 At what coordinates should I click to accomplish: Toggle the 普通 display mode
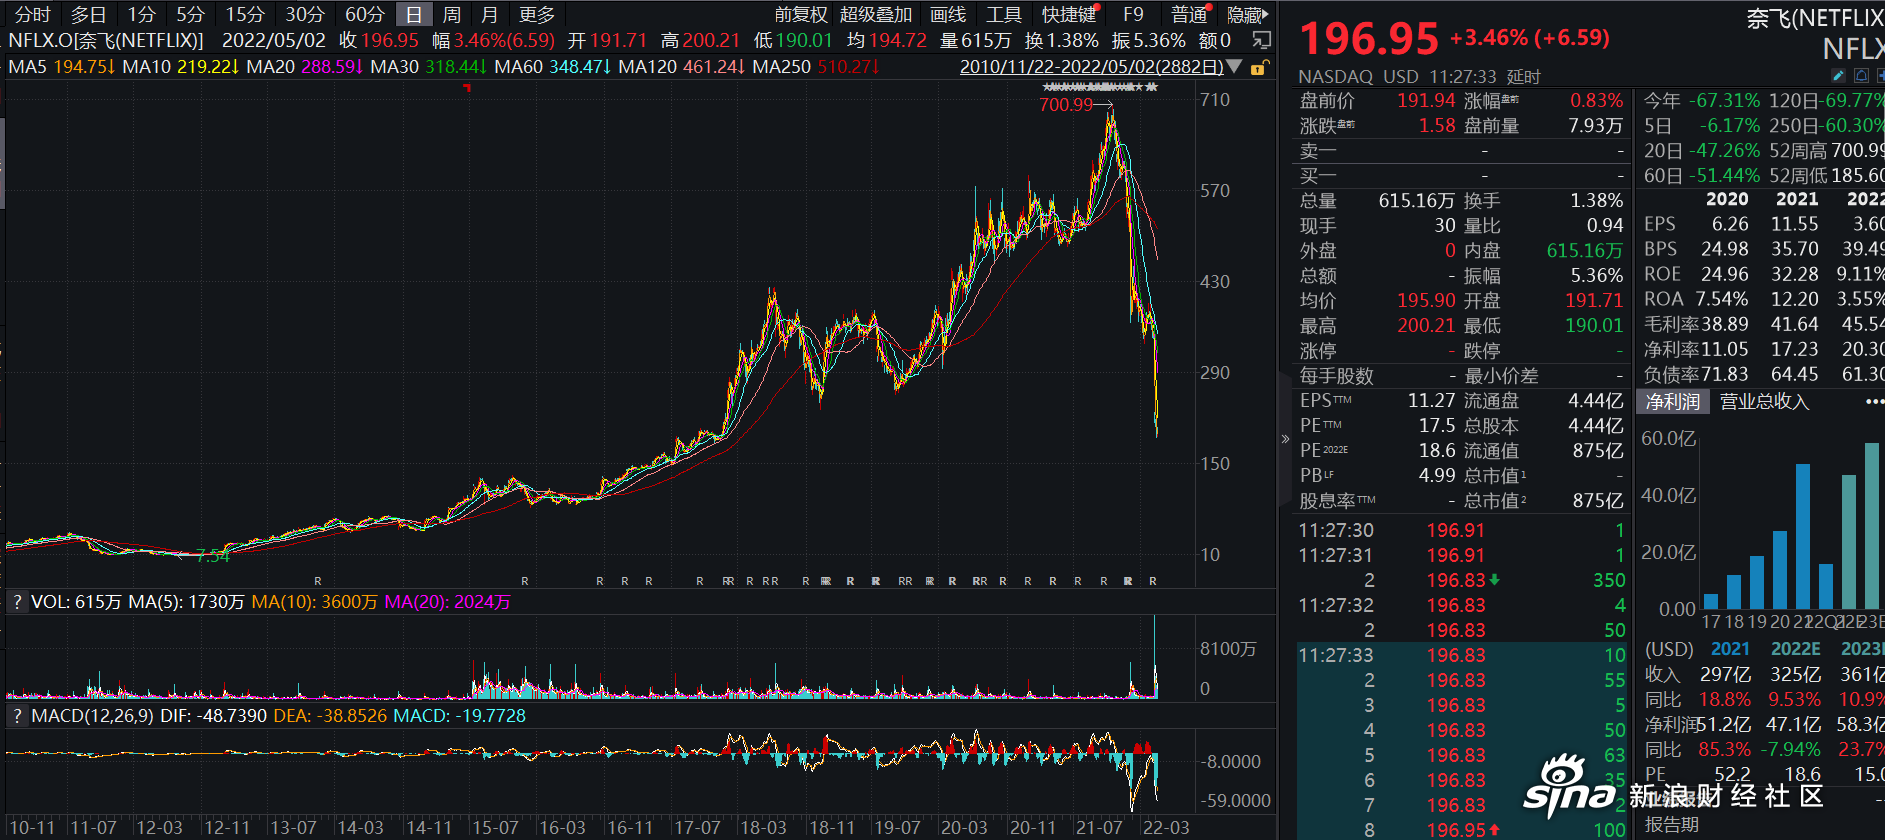coord(1190,14)
